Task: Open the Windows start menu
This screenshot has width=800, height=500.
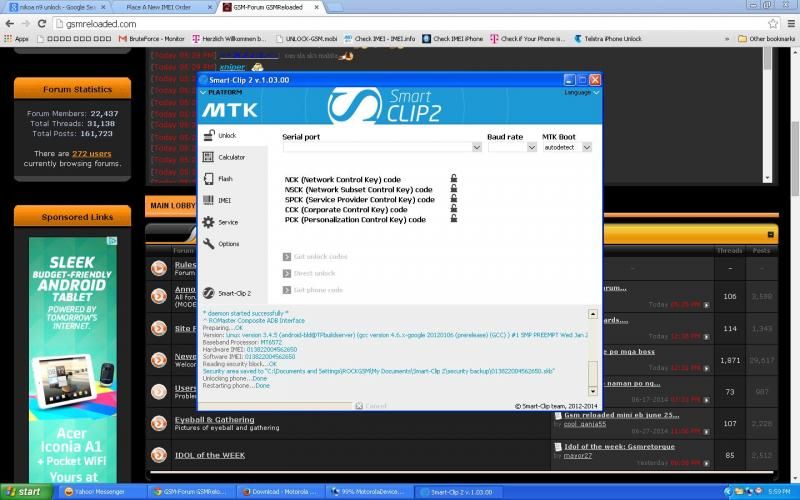Action: point(26,492)
